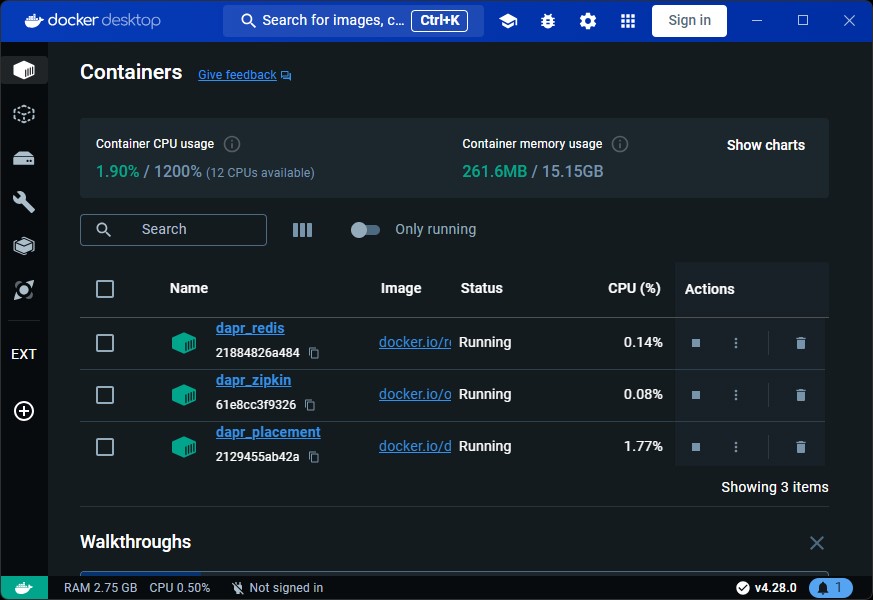Delete the dapr_redis container

point(801,343)
